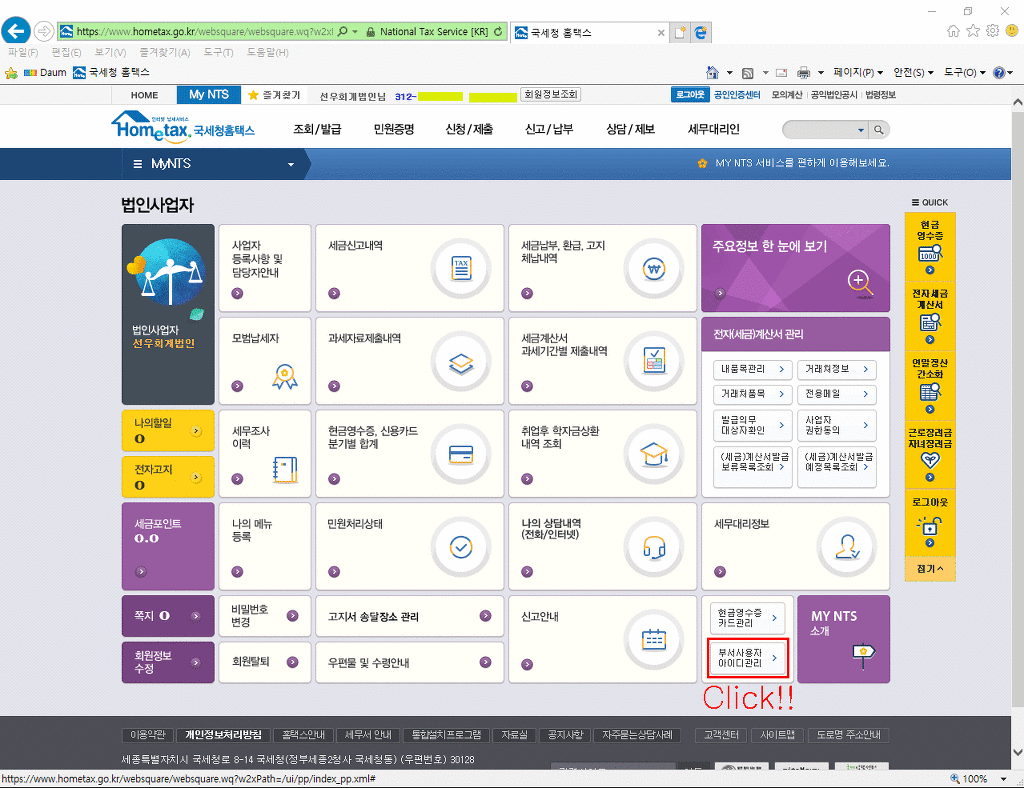Click the notebook icon in 세무조사 이력

284,469
